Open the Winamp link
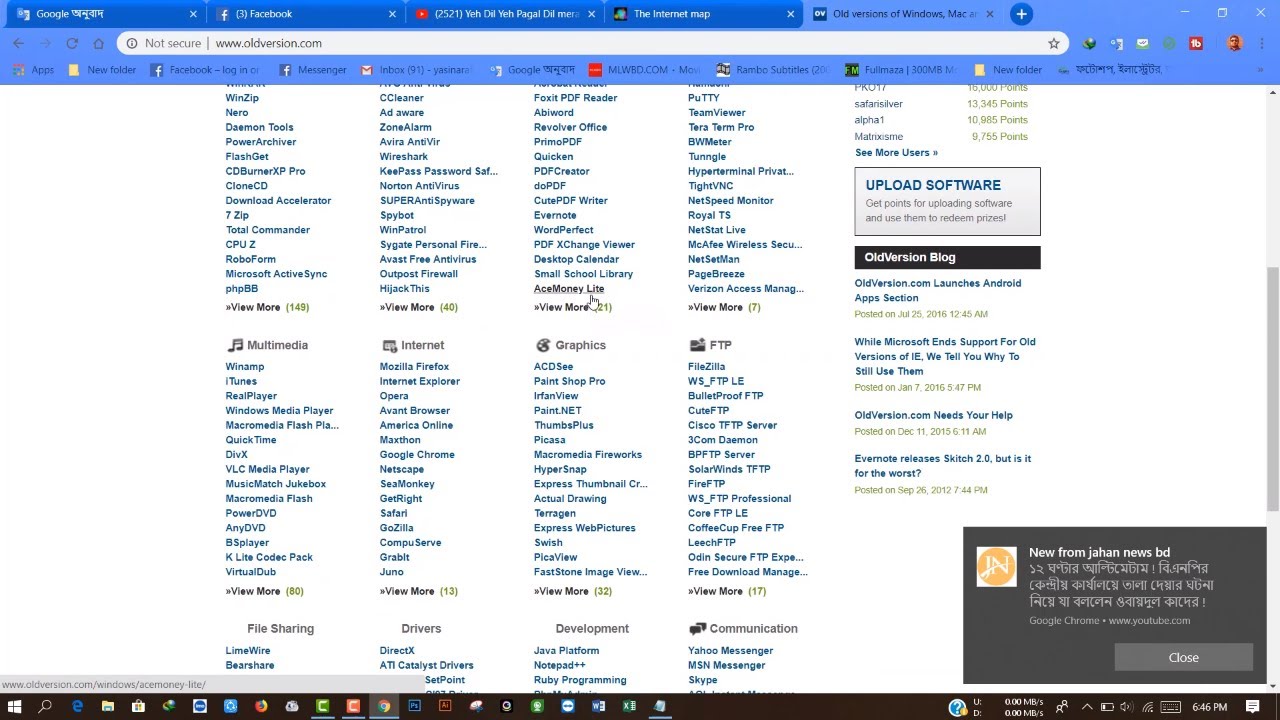Viewport: 1280px width, 720px height. coord(245,366)
